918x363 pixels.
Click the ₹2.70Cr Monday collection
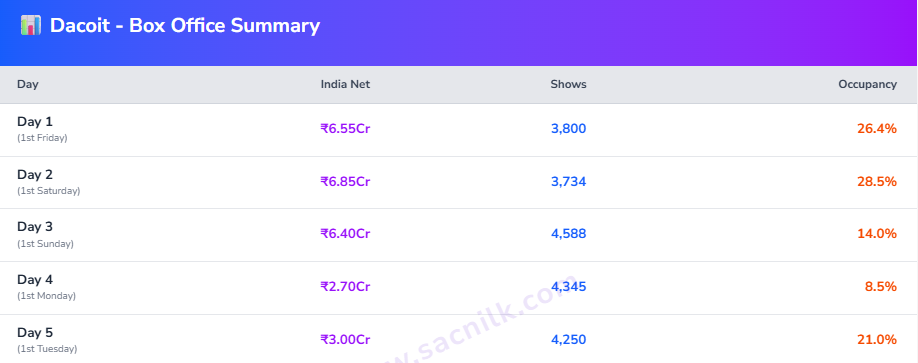[x=345, y=287]
